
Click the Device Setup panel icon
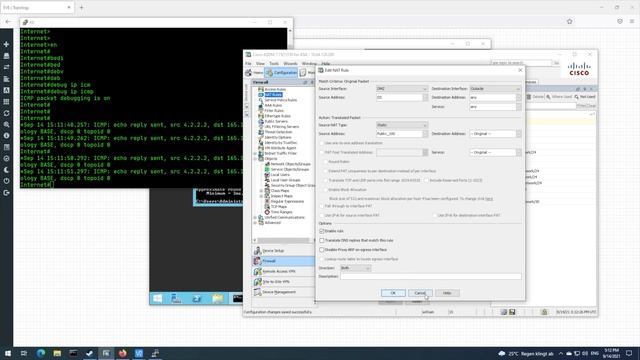(x=257, y=250)
